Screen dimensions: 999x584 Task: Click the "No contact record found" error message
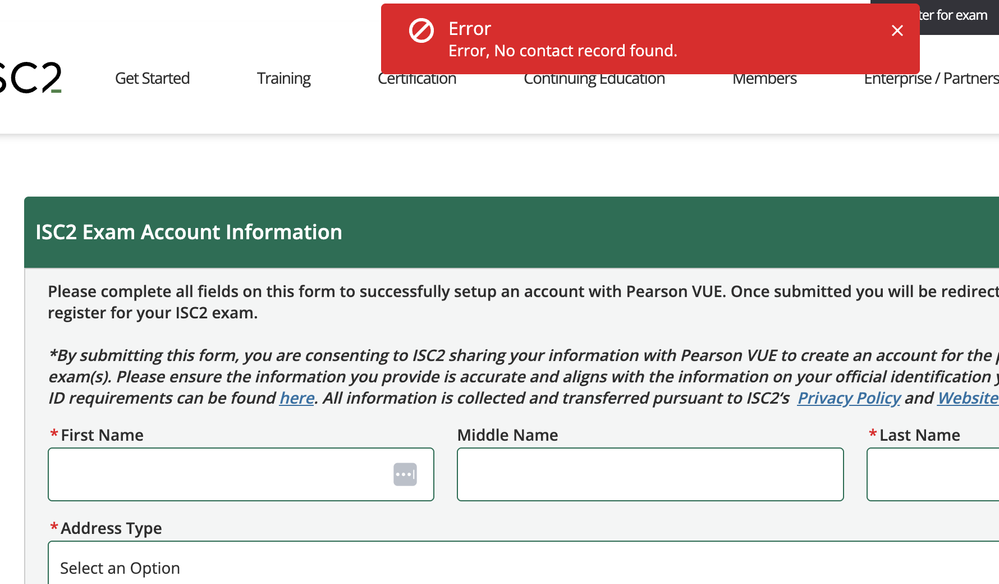562,51
